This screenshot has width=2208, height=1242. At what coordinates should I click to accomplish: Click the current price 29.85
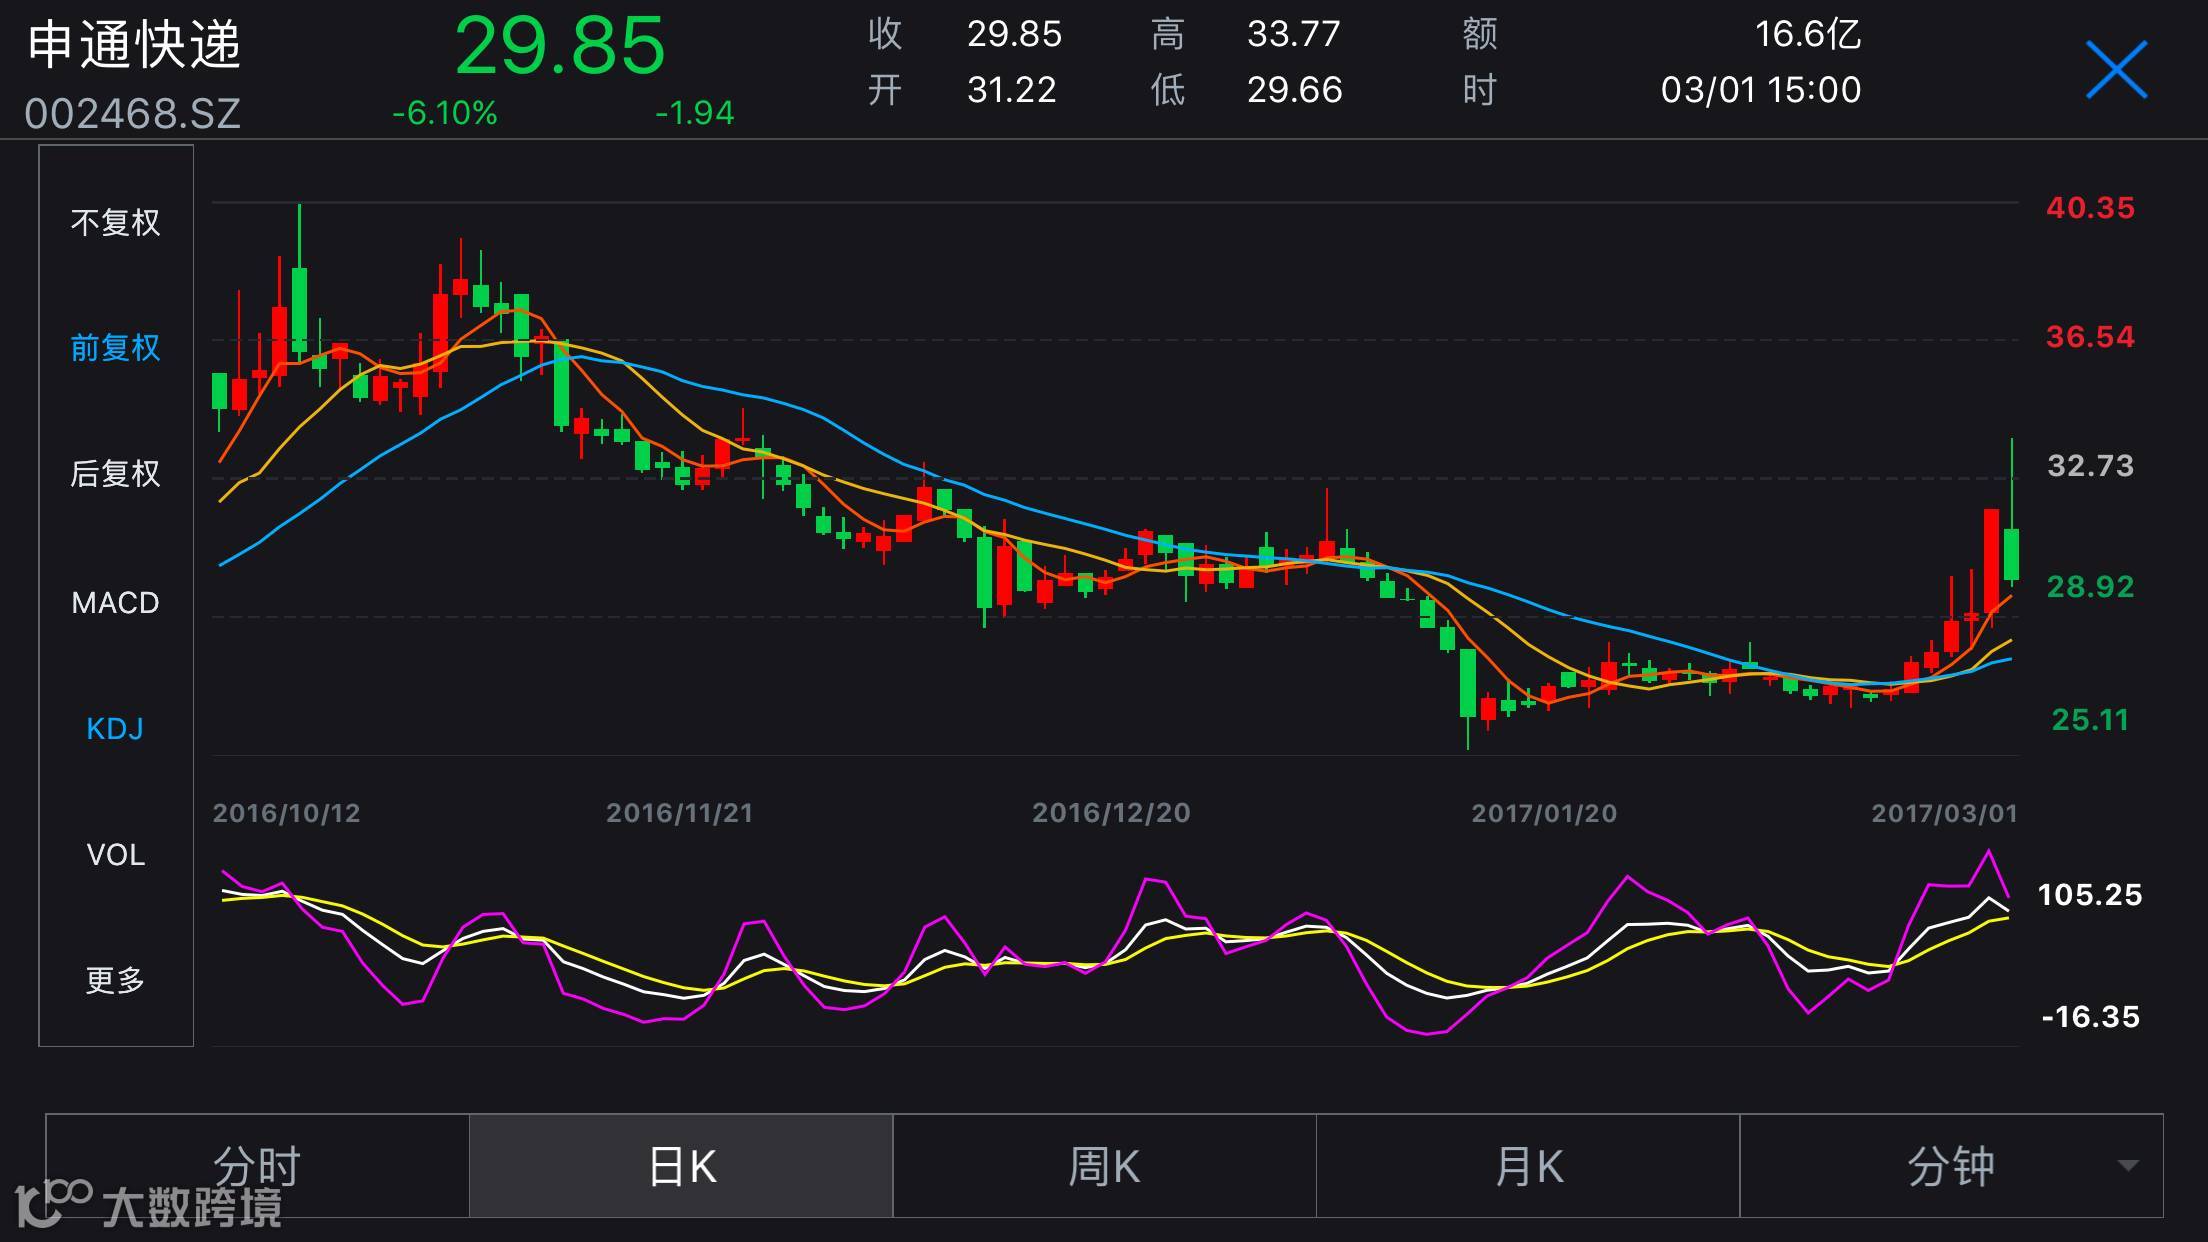[559, 47]
